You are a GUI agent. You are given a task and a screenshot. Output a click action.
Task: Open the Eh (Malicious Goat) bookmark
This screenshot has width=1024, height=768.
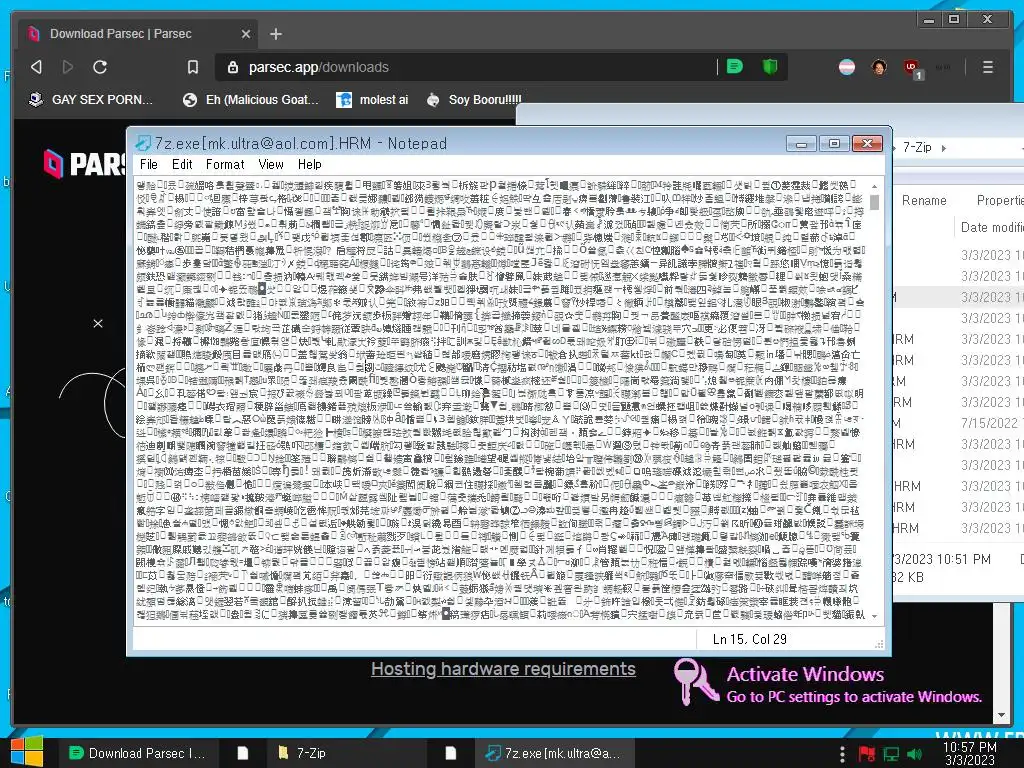click(x=251, y=100)
